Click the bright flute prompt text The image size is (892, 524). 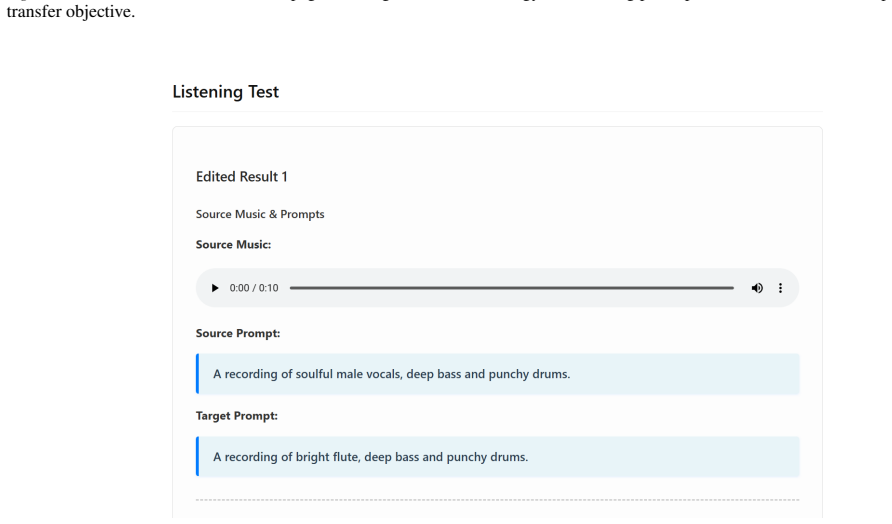370,457
